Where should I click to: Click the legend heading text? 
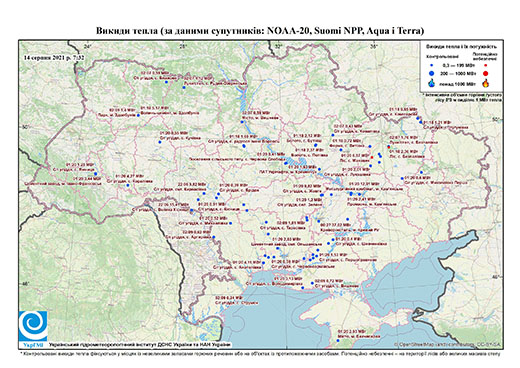(461, 47)
